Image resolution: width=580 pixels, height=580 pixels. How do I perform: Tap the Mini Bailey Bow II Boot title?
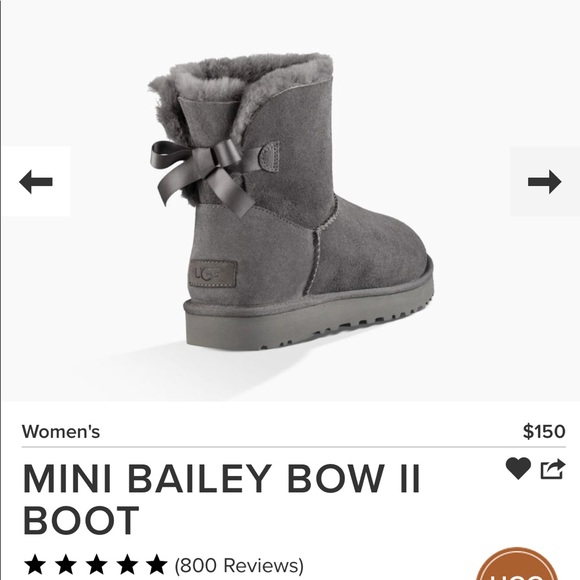[222, 499]
